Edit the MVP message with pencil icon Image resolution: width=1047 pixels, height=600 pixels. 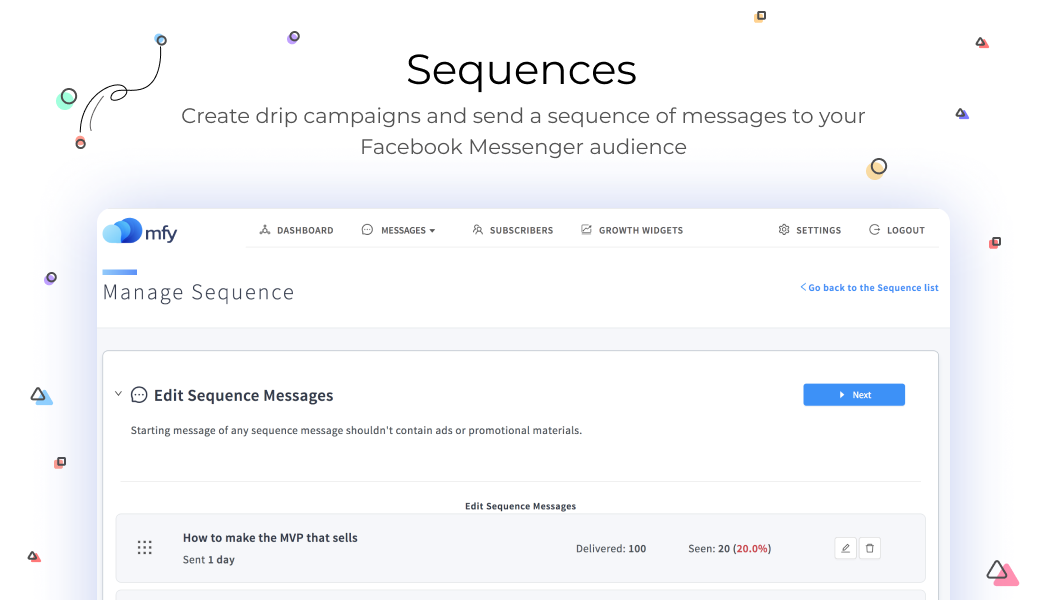coord(845,548)
